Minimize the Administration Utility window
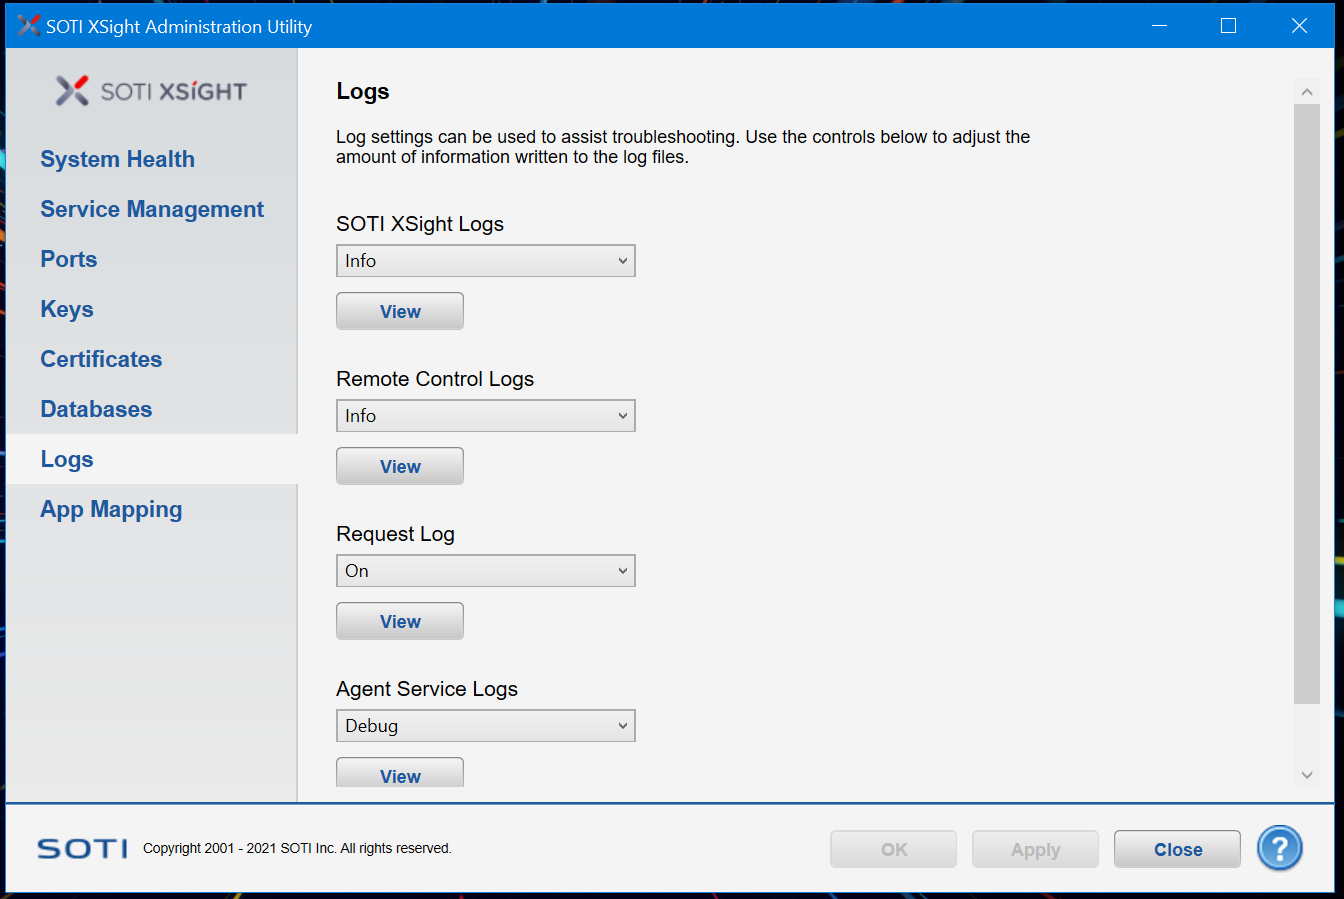Viewport: 1344px width, 899px height. click(1160, 26)
